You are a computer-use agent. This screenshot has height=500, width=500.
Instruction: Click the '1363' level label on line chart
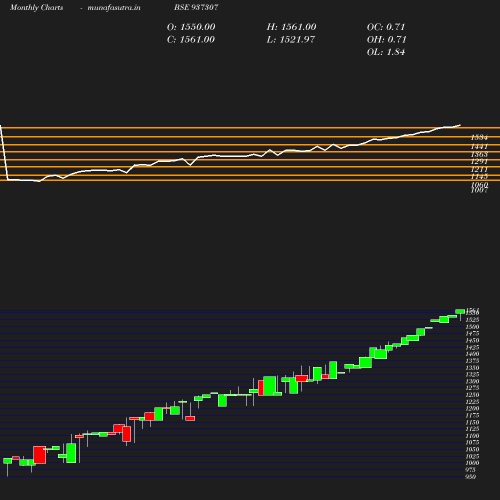[x=479, y=154]
